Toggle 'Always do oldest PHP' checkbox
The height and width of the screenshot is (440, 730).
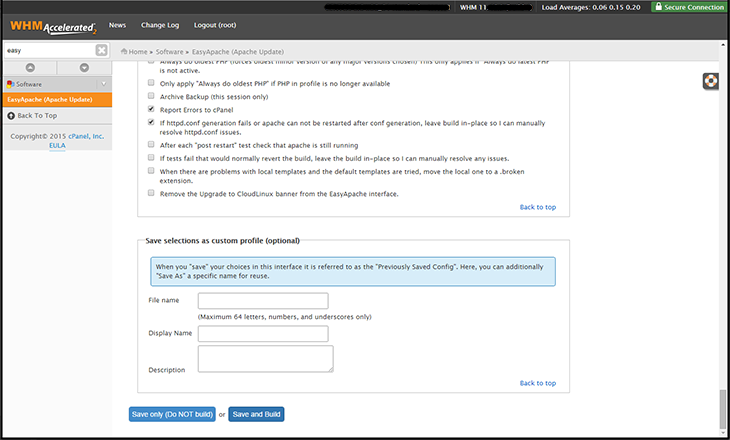point(151,61)
